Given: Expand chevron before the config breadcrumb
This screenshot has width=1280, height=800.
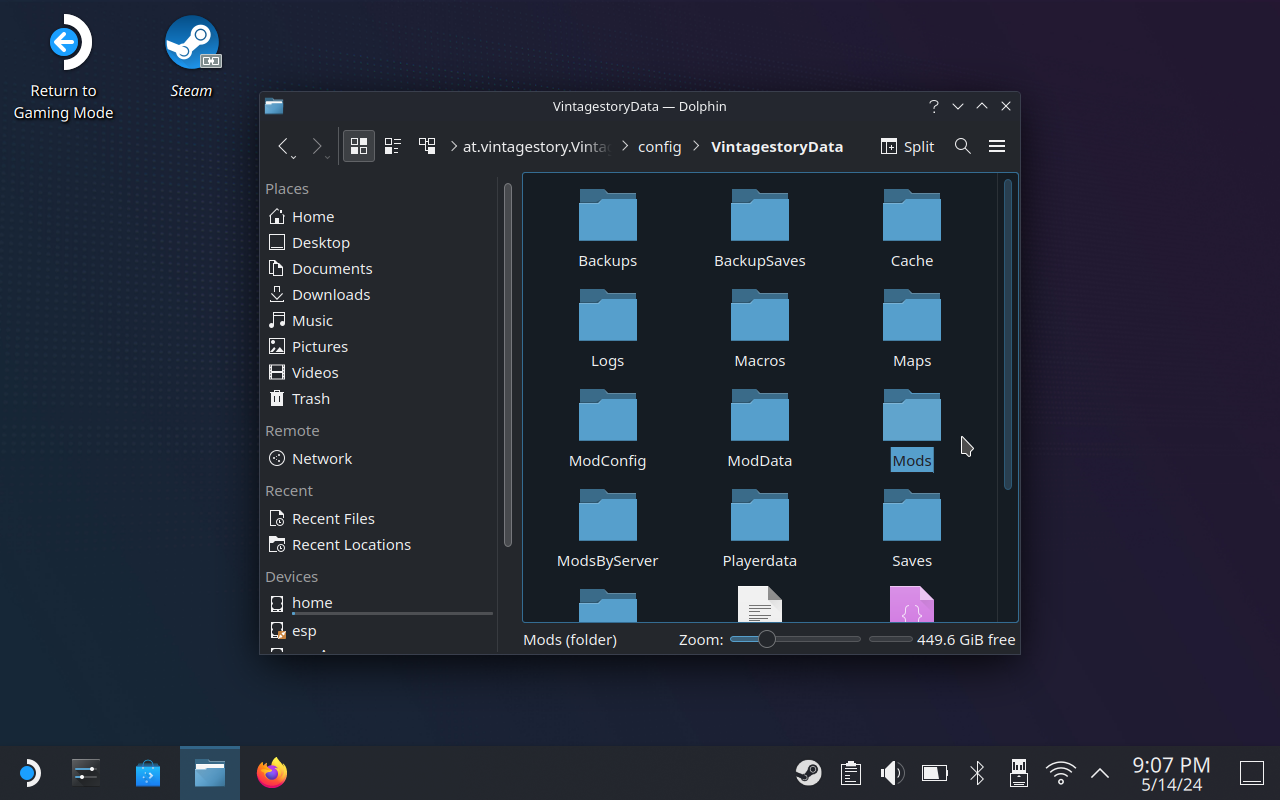Looking at the screenshot, I should [626, 146].
